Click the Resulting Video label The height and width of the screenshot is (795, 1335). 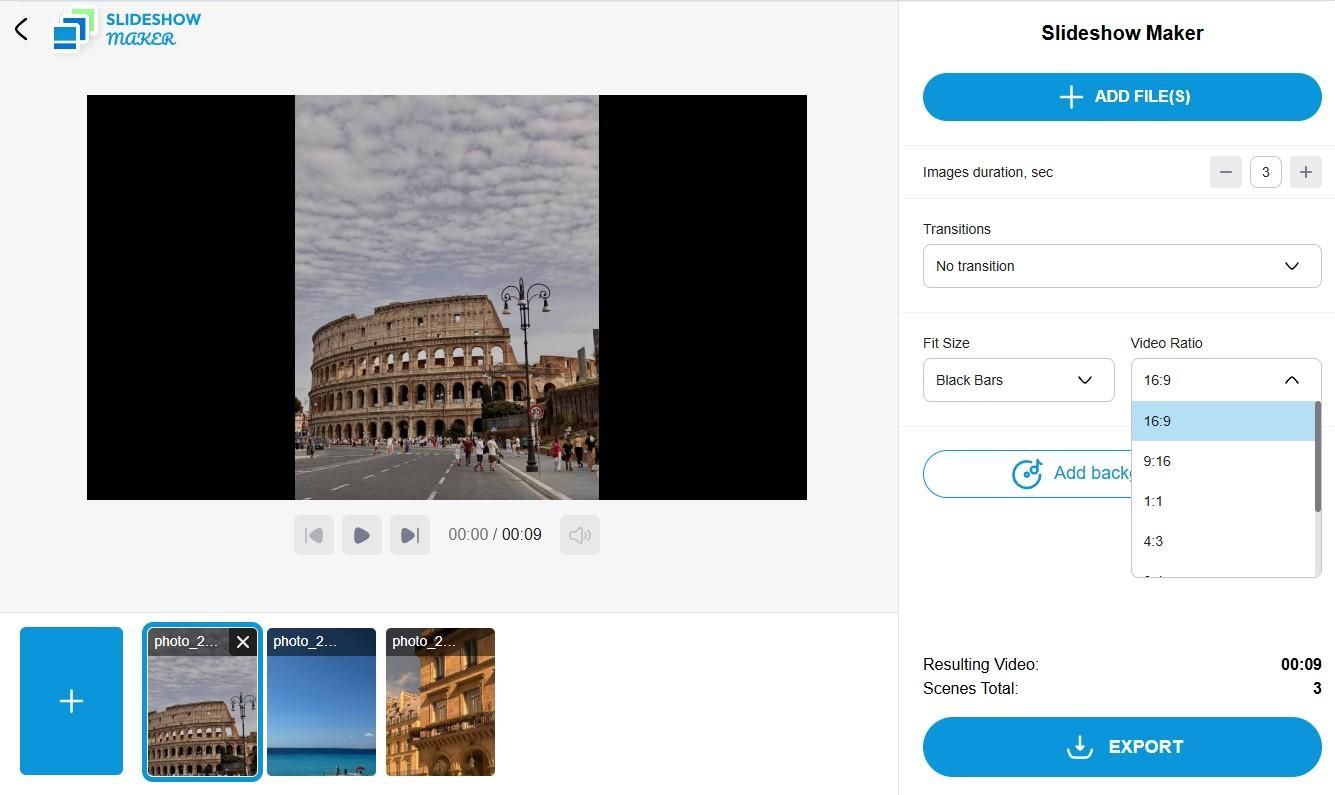pos(981,665)
